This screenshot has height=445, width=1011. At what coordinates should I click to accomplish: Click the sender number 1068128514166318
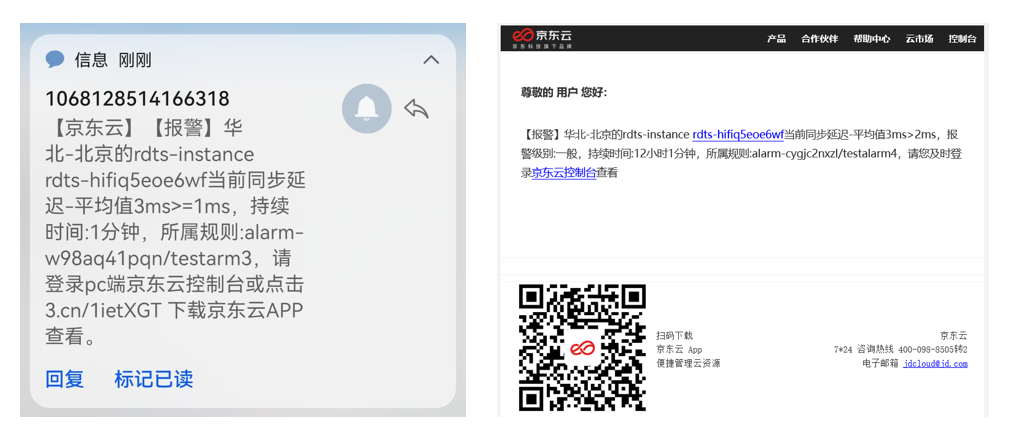137,99
